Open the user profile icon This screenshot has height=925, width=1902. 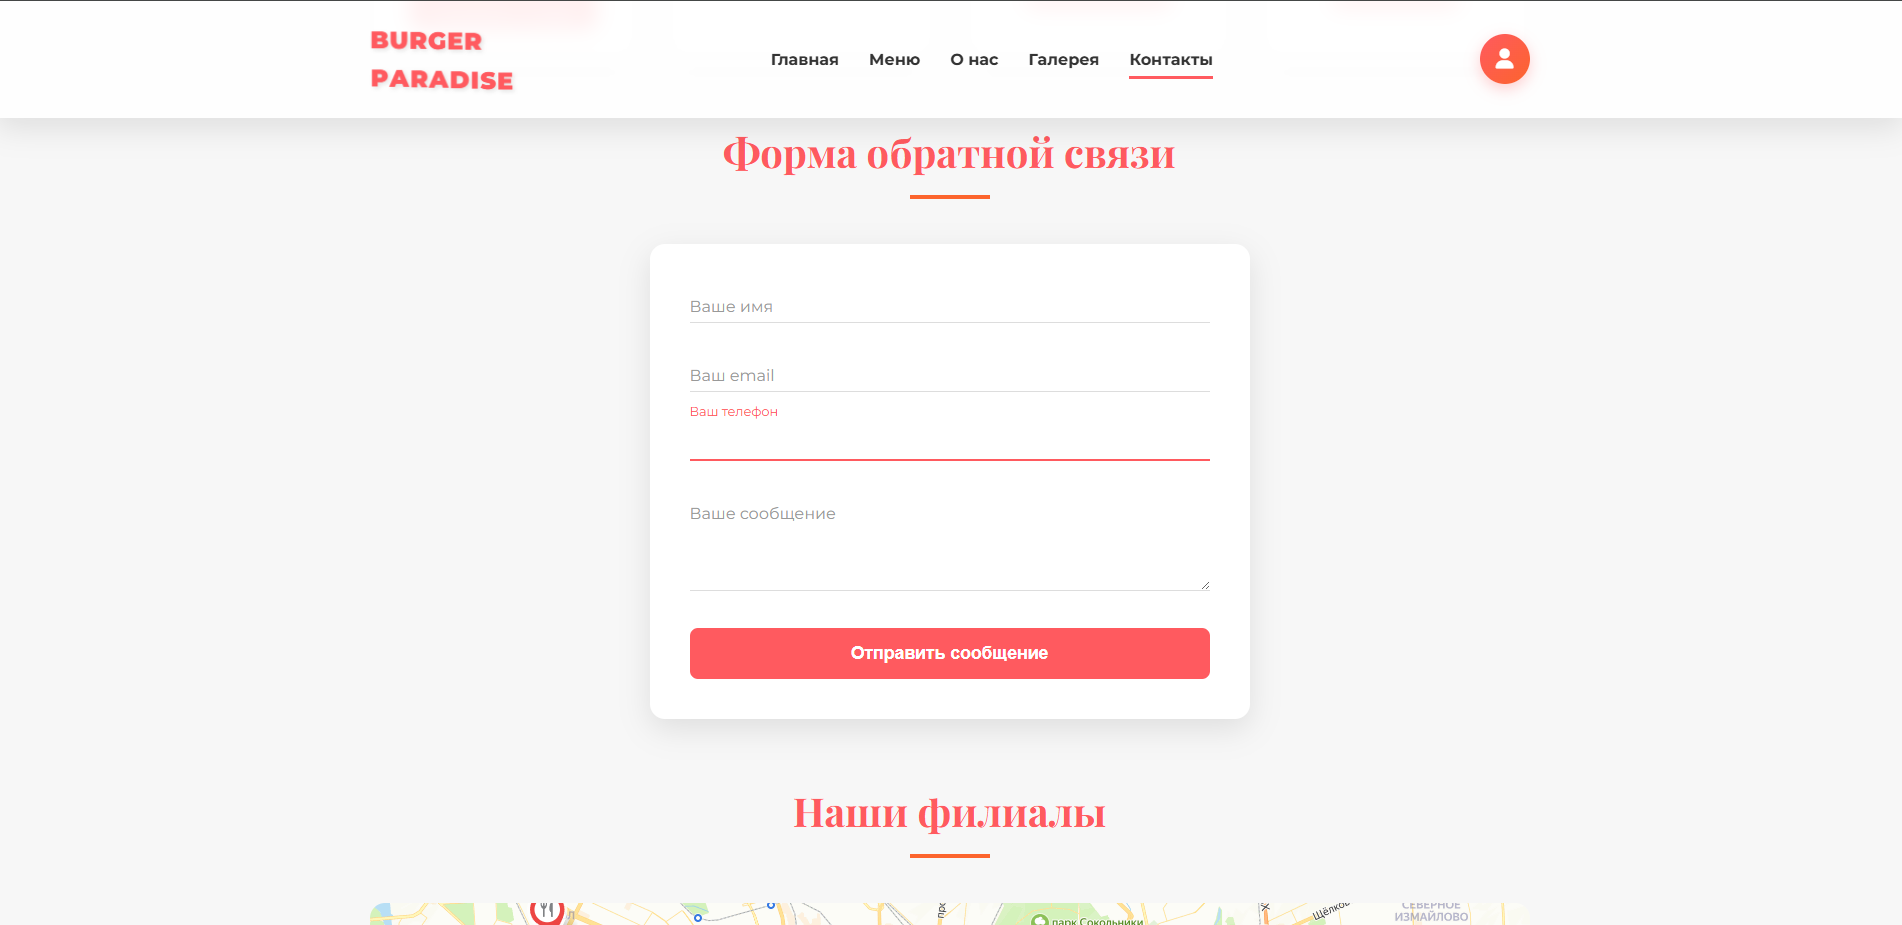click(1504, 59)
